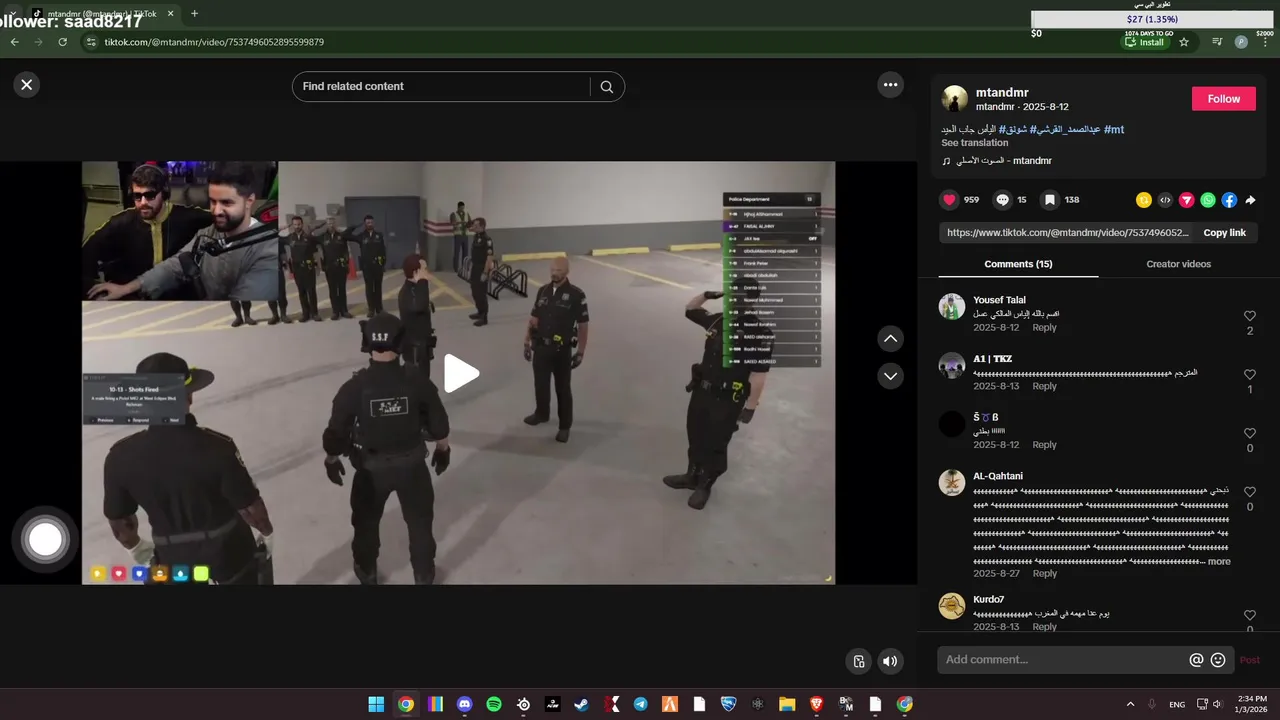Bookmark this page with star icon
This screenshot has width=1280, height=720.
(x=1184, y=42)
